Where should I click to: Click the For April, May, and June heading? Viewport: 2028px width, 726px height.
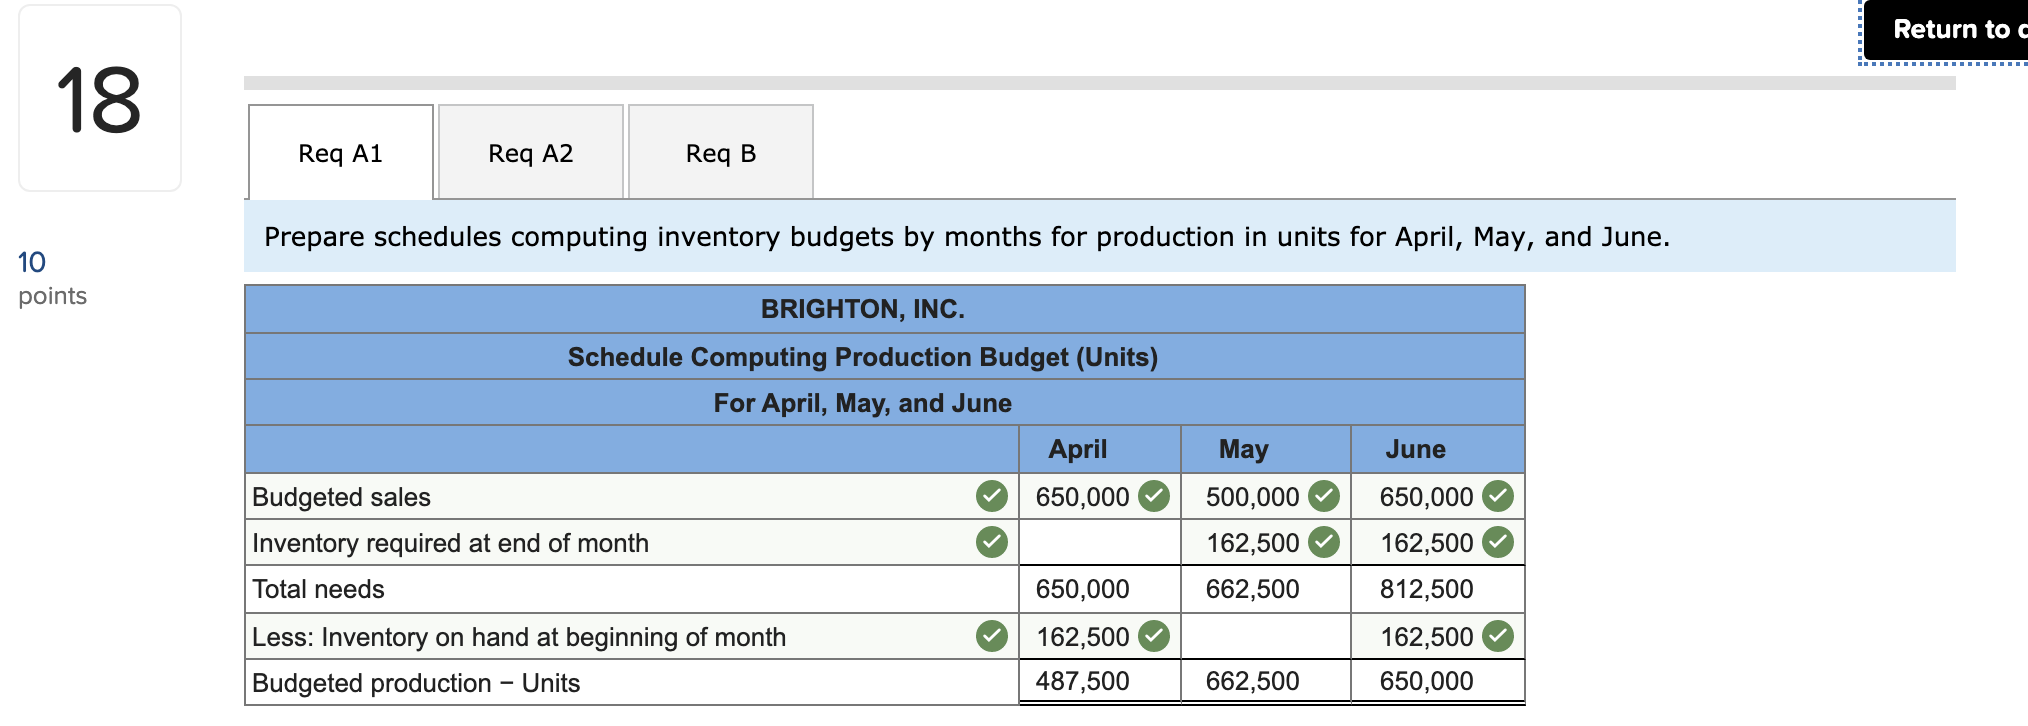tap(862, 403)
